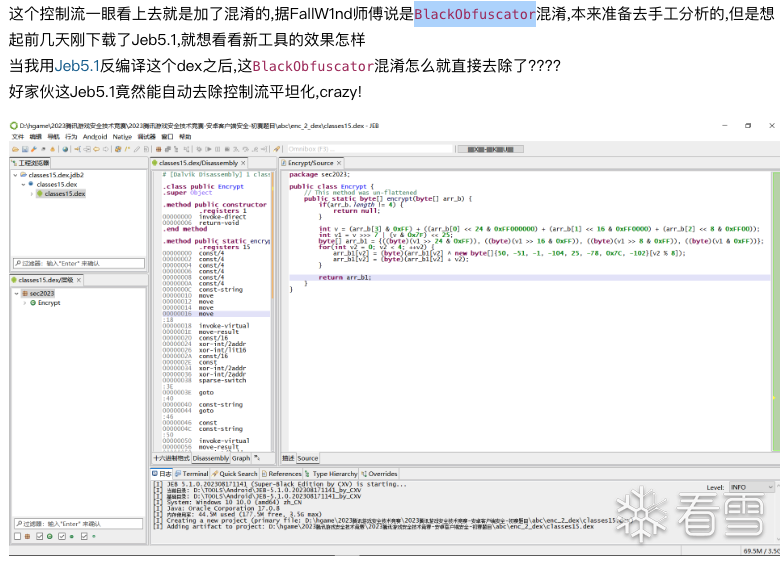Switch to the 描述 tab
Screen dimensions: 780x561
point(288,458)
